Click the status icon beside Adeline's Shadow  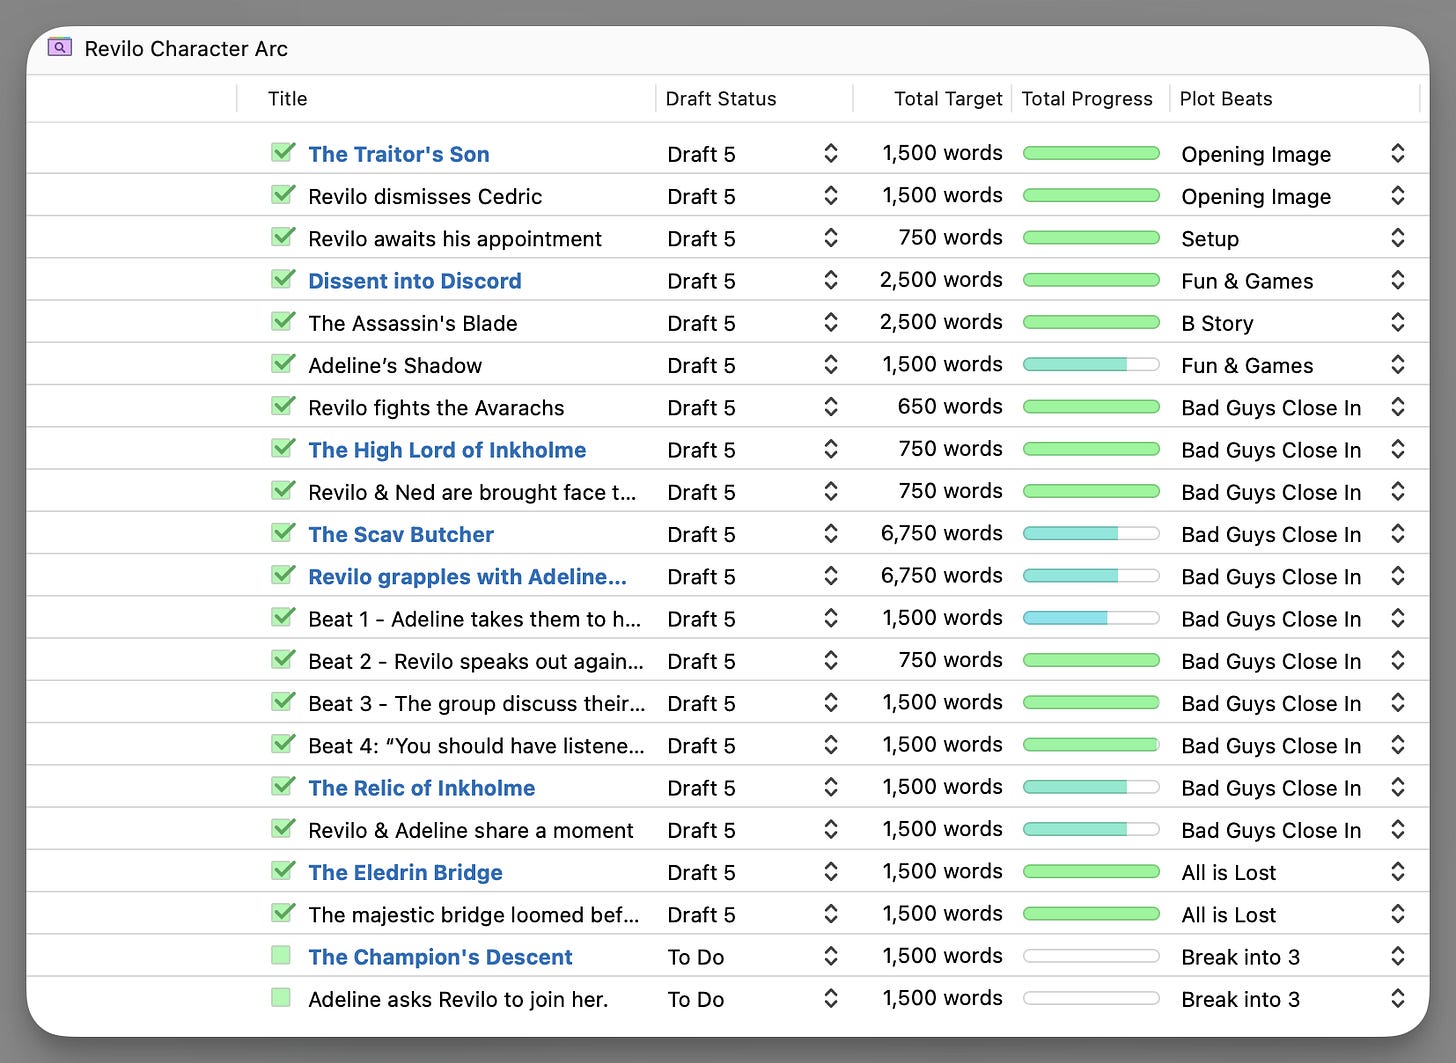pos(283,364)
